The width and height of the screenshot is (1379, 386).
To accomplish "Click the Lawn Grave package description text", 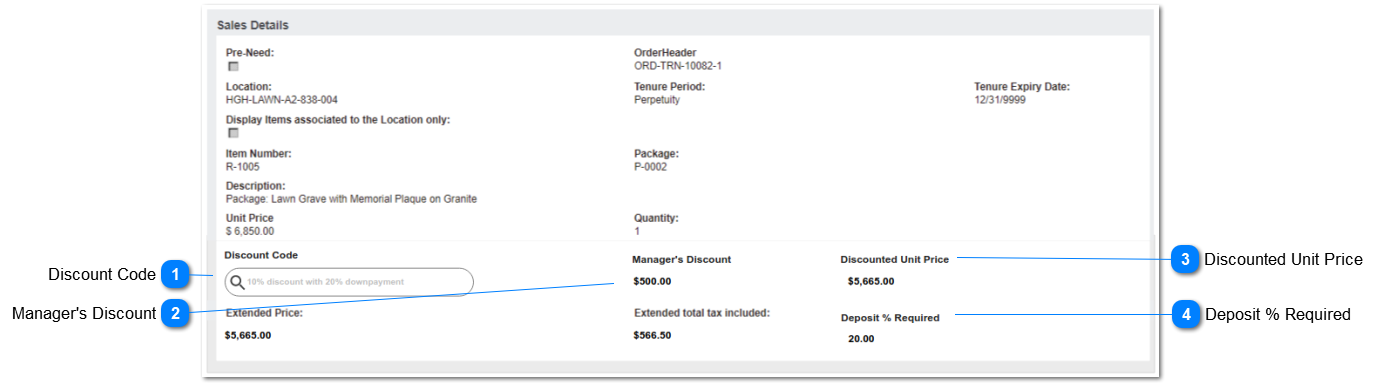I will point(351,199).
